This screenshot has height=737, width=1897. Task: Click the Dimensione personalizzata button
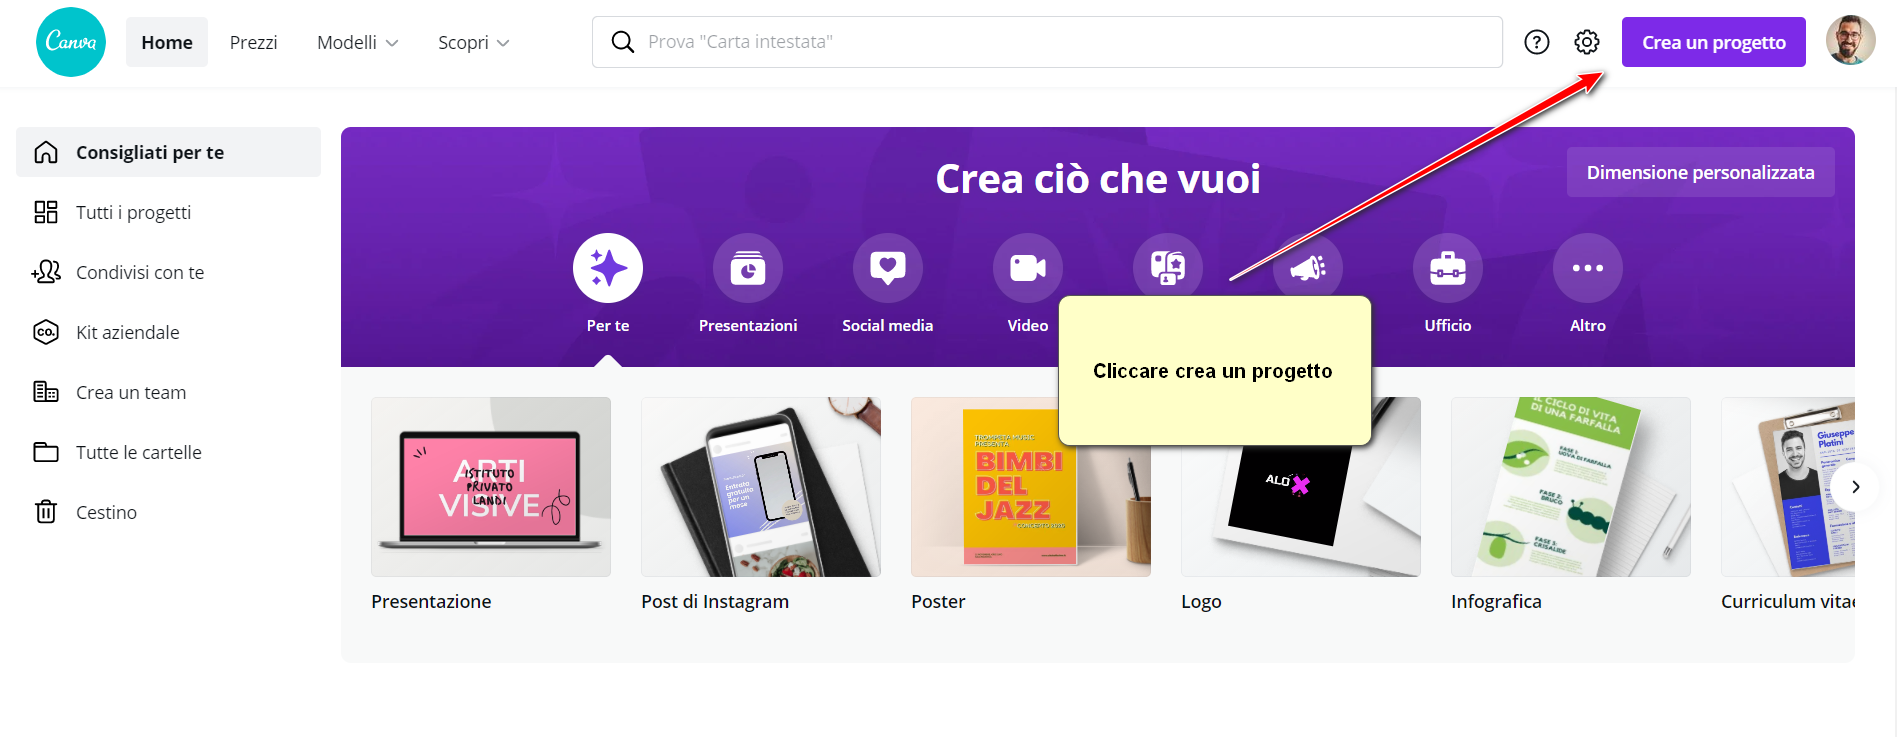click(x=1701, y=172)
